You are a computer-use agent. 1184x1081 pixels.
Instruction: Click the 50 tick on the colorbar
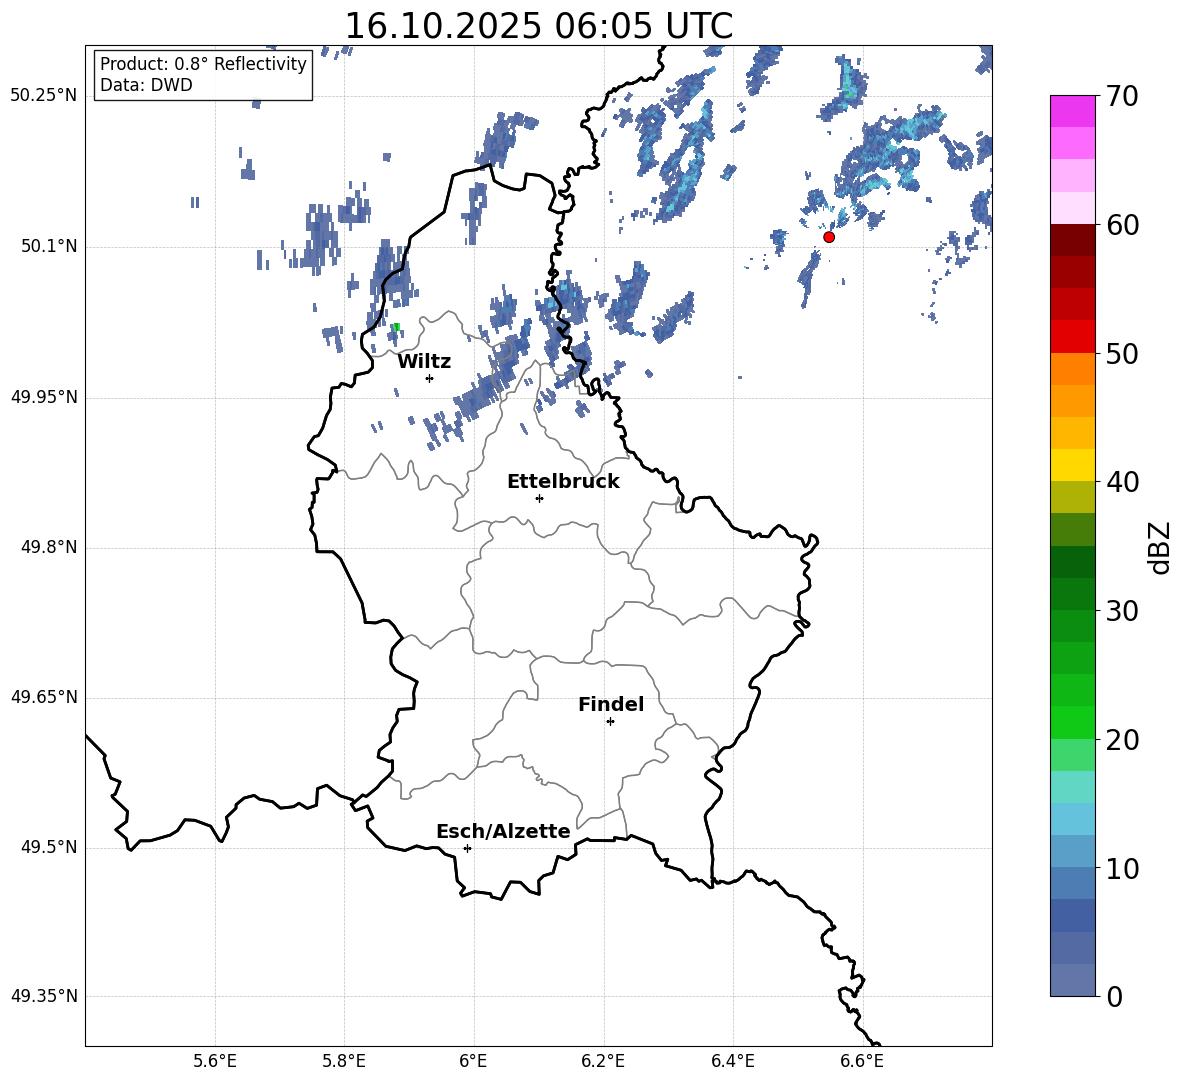1122,353
